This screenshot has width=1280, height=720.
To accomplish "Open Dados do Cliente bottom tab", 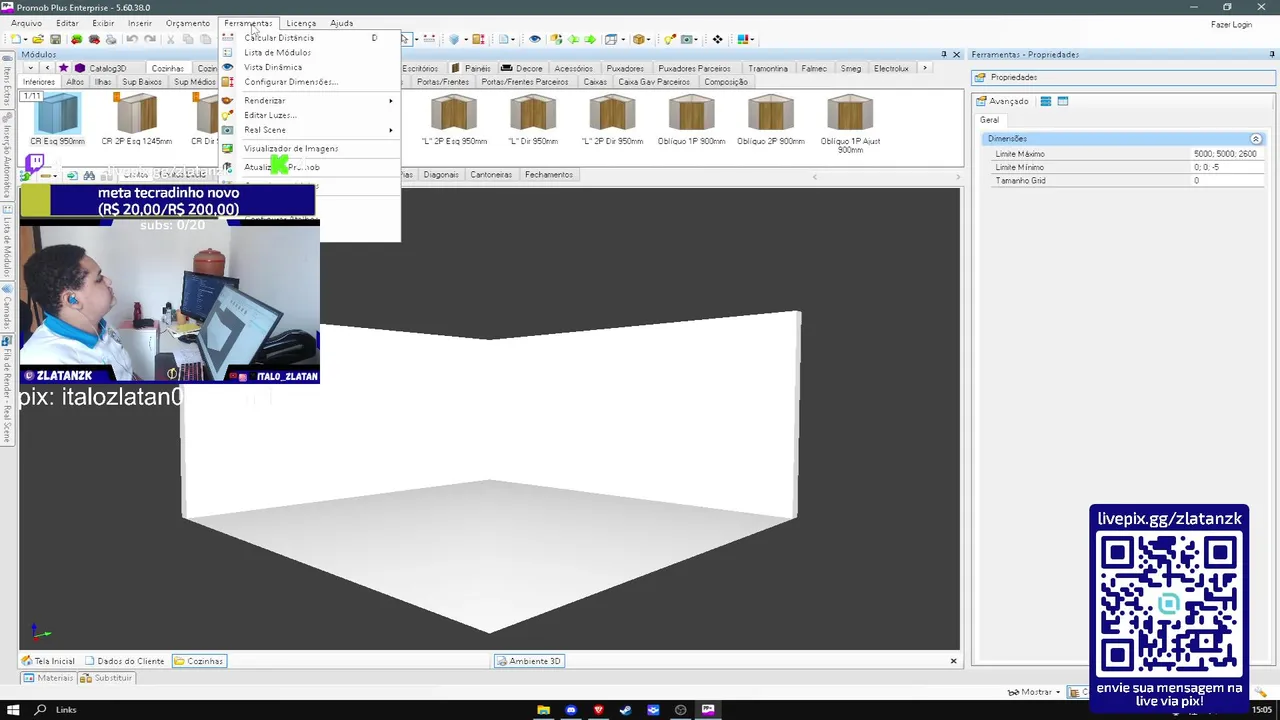I will coord(125,661).
